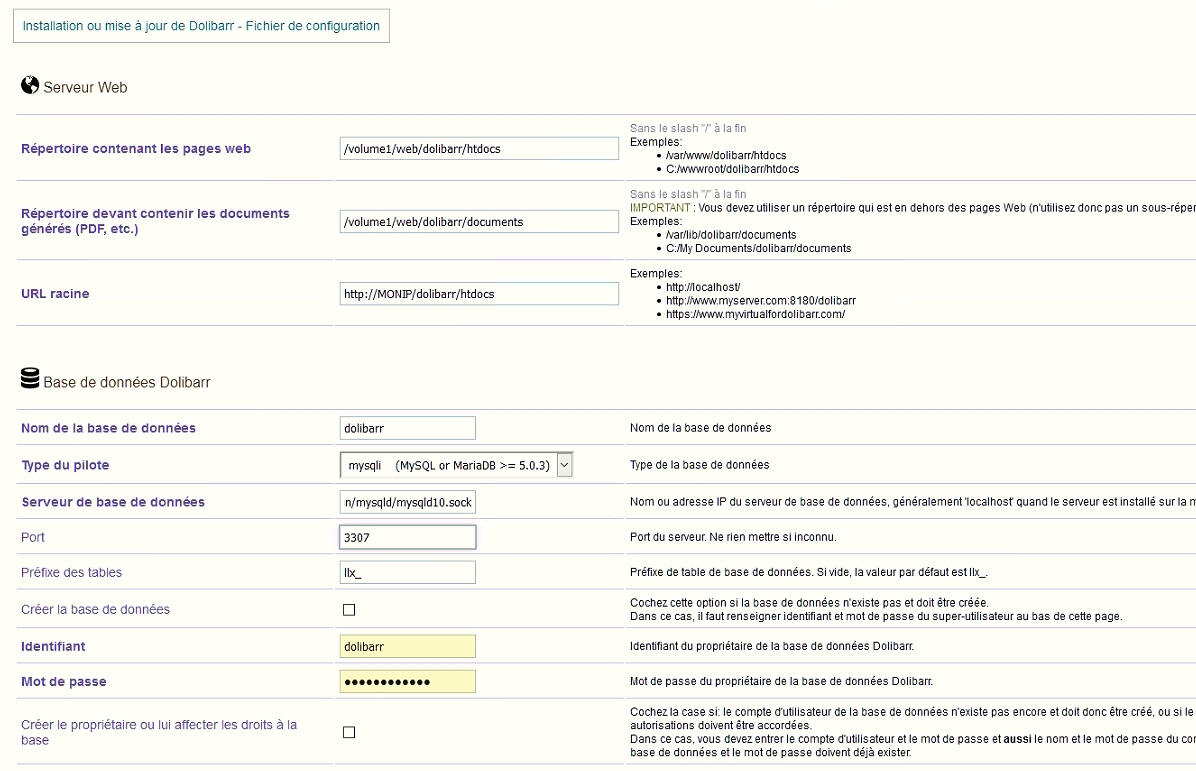Check the Créer la base de données box
This screenshot has height=771, width=1196.
click(x=349, y=610)
